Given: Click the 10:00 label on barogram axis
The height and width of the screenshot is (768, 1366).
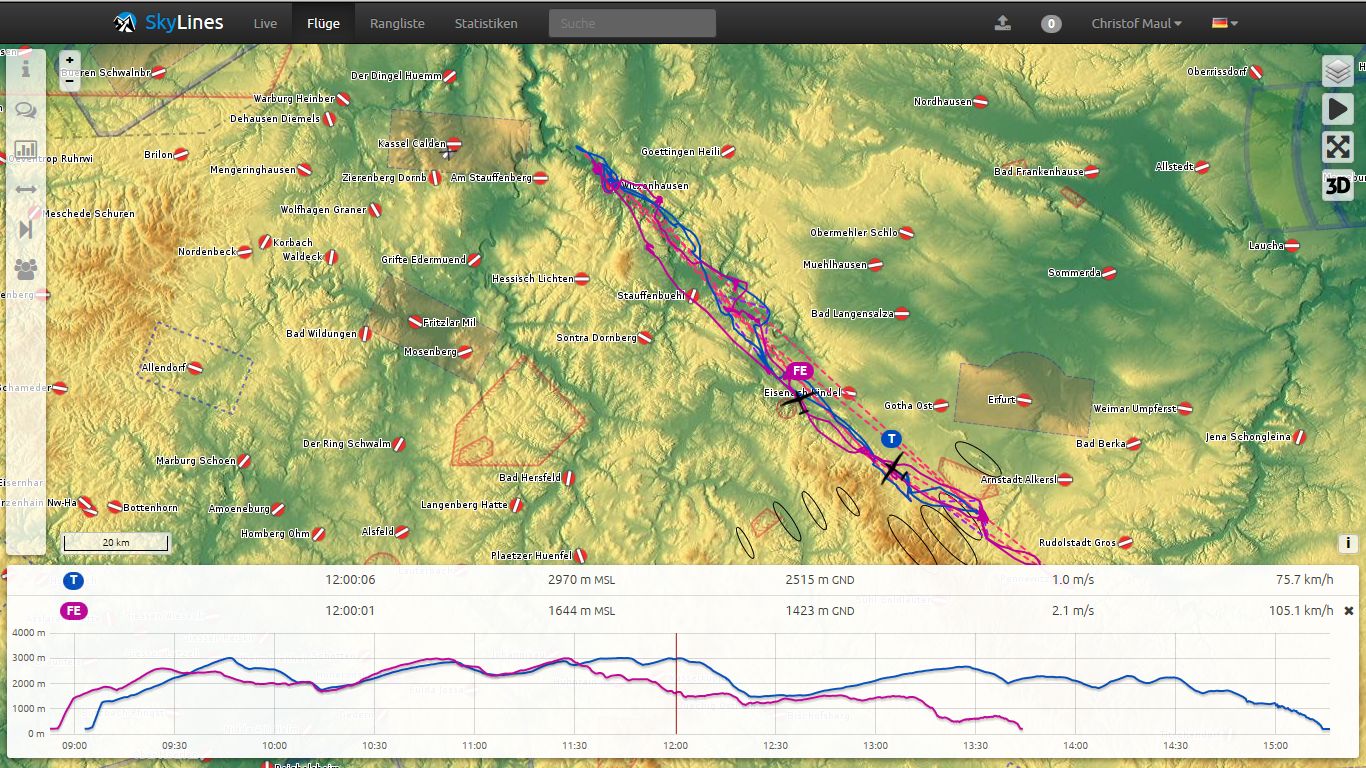Looking at the screenshot, I should coord(274,745).
